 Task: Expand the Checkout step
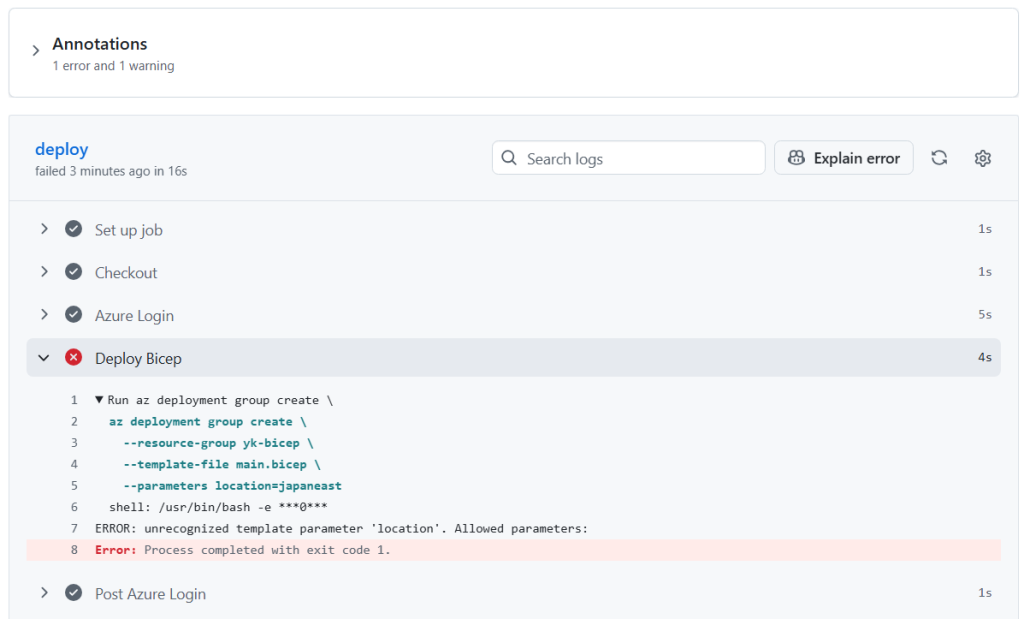pyautogui.click(x=44, y=272)
